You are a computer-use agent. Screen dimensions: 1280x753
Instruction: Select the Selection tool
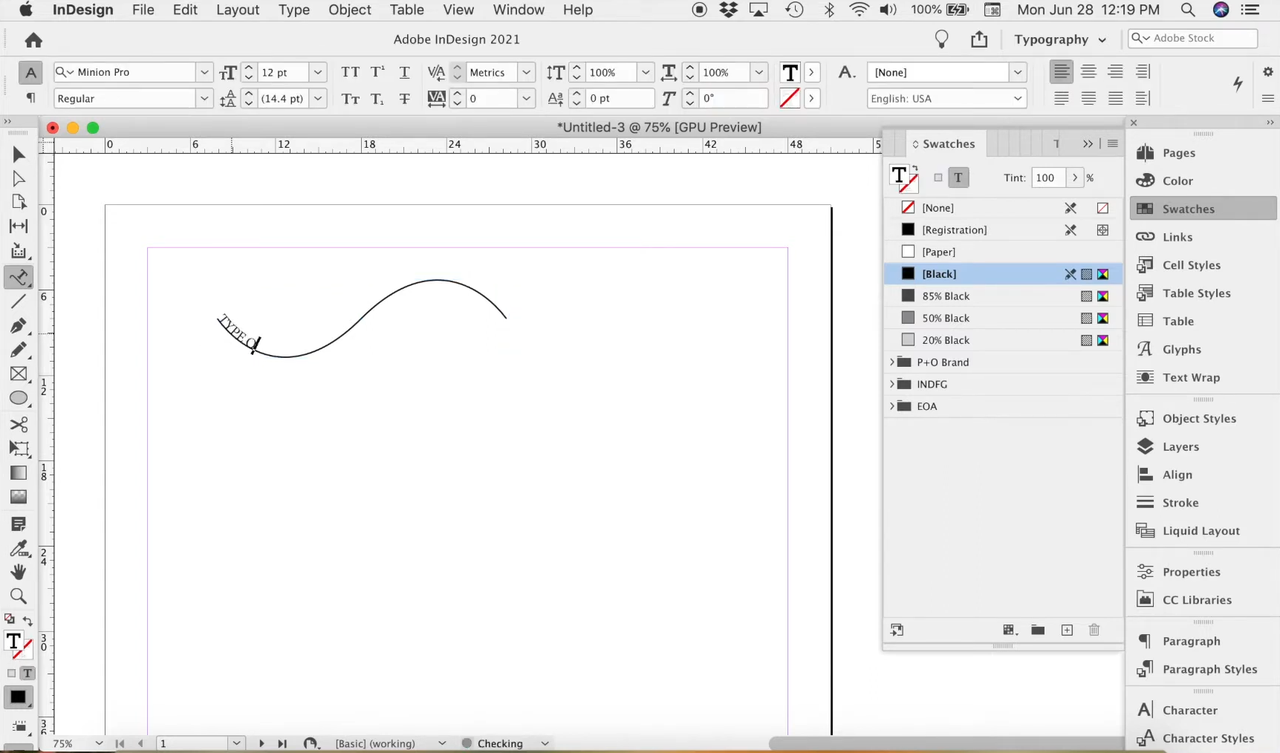pyautogui.click(x=18, y=153)
